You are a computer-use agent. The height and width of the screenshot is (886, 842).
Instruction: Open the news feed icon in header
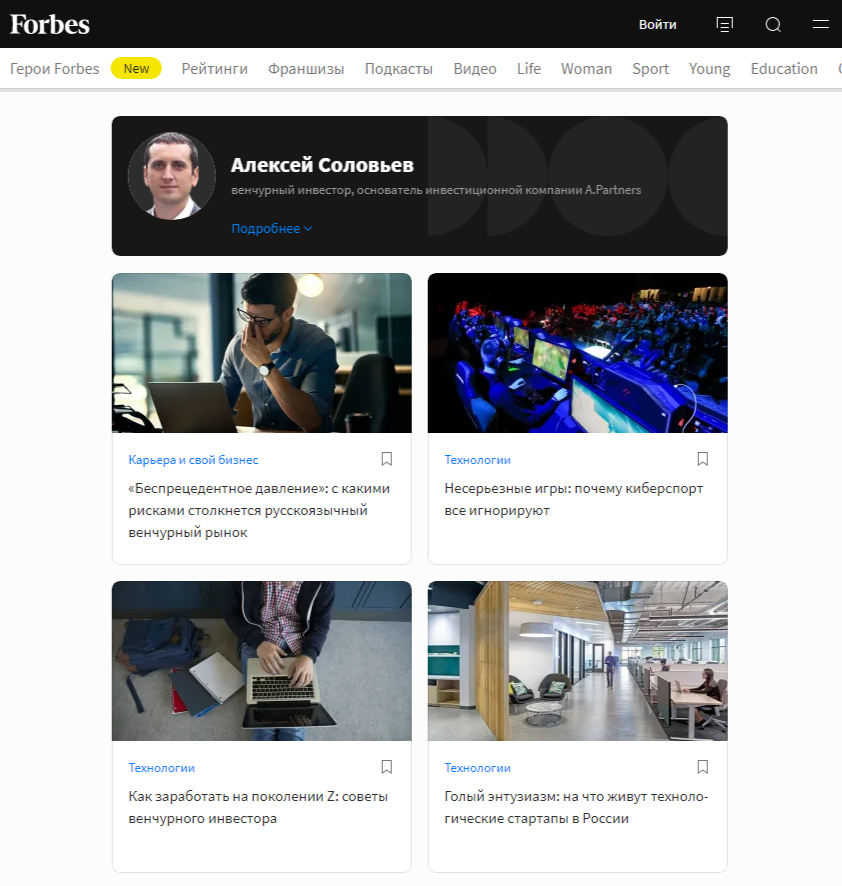click(724, 24)
